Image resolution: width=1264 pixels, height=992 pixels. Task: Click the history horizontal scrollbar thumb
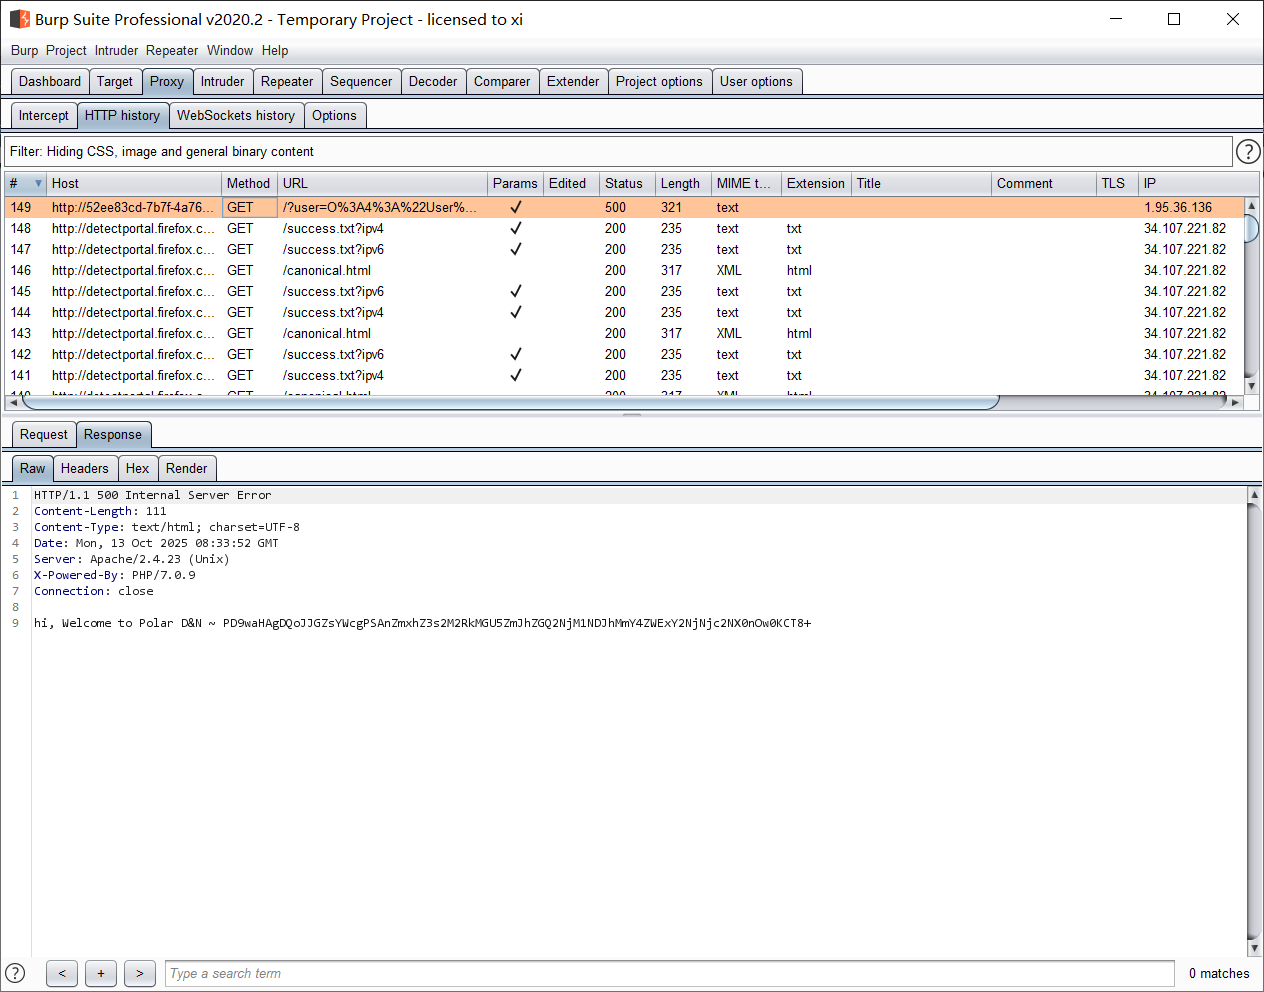pyautogui.click(x=511, y=403)
